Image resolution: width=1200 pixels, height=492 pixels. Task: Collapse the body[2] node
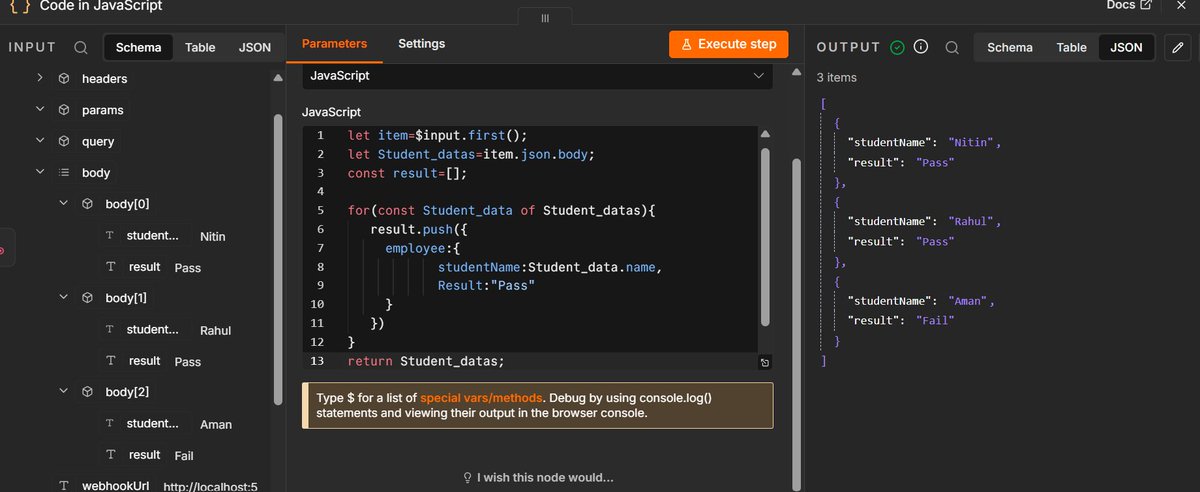[x=63, y=392]
